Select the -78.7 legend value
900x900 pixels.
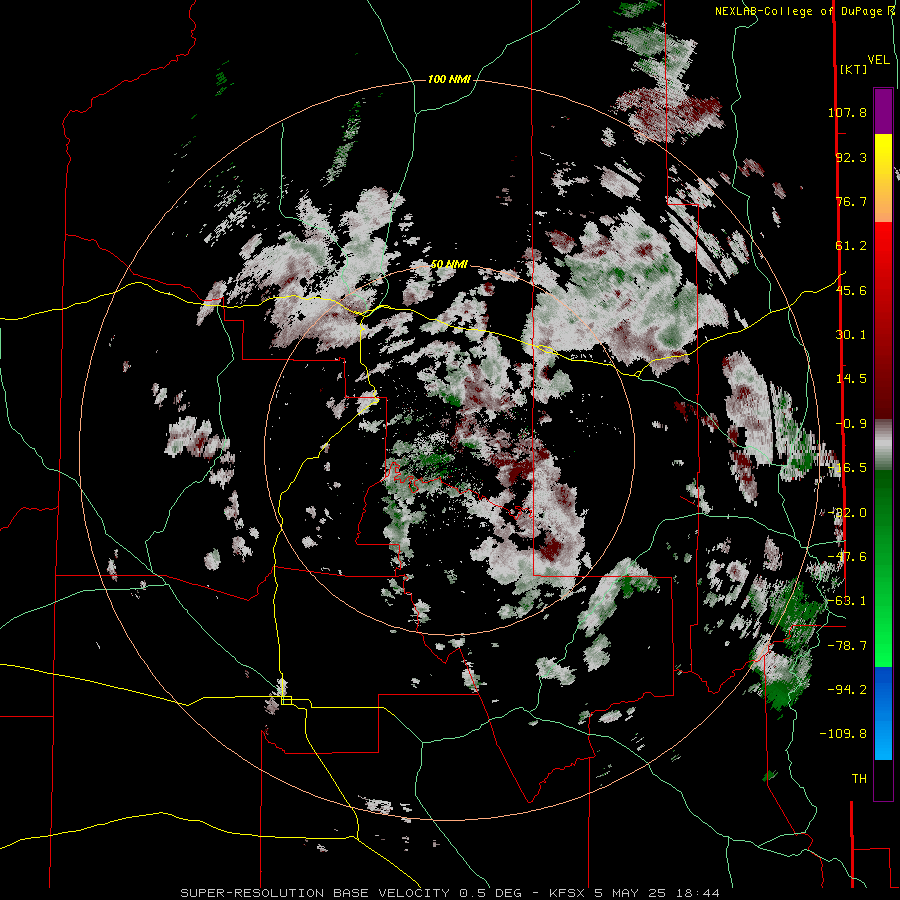(x=847, y=646)
